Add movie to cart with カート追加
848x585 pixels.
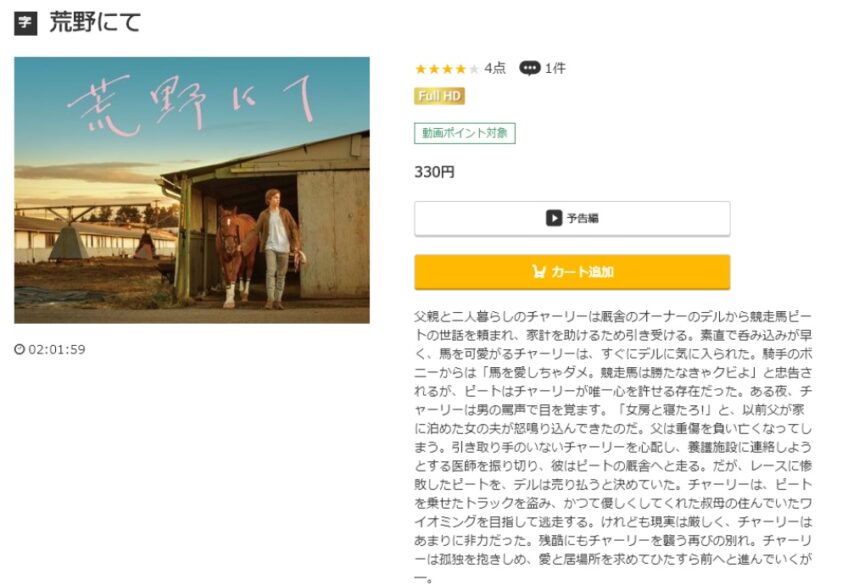click(572, 272)
